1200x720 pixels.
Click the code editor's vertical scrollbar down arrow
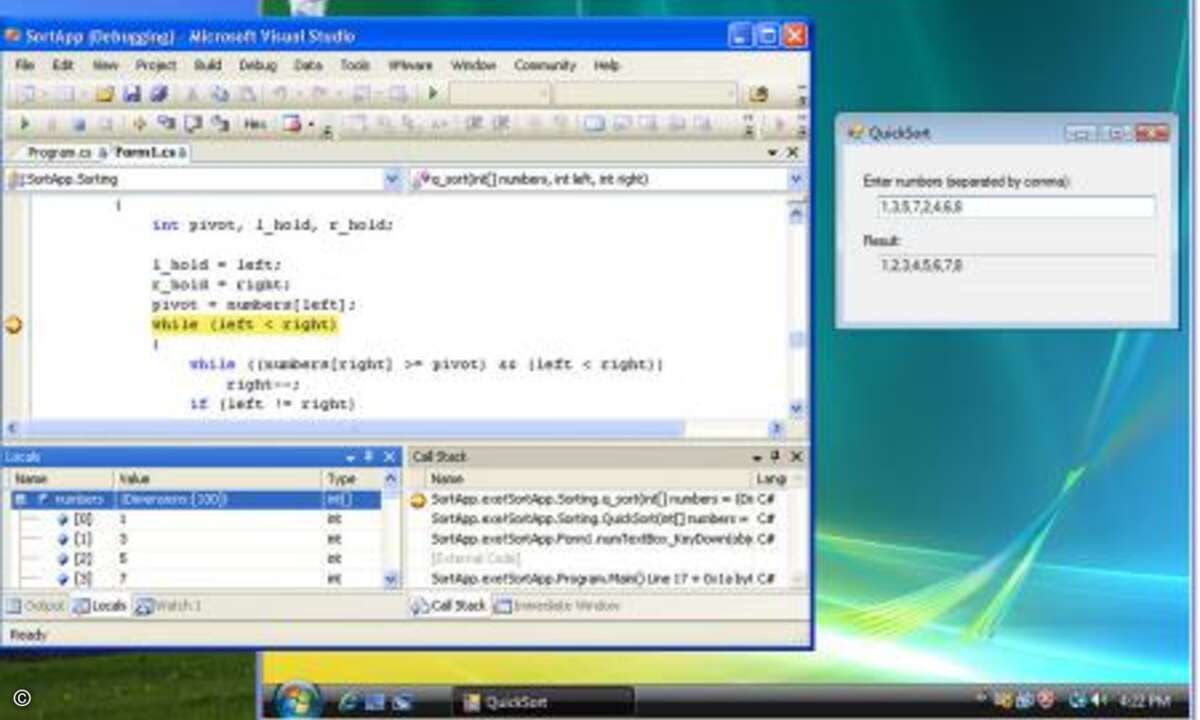coord(796,408)
